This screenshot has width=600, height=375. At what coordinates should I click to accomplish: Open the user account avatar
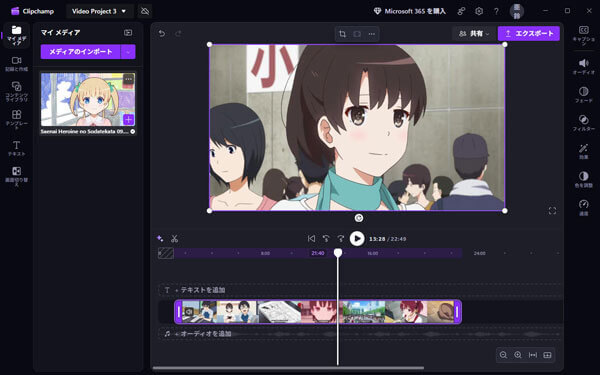517,11
